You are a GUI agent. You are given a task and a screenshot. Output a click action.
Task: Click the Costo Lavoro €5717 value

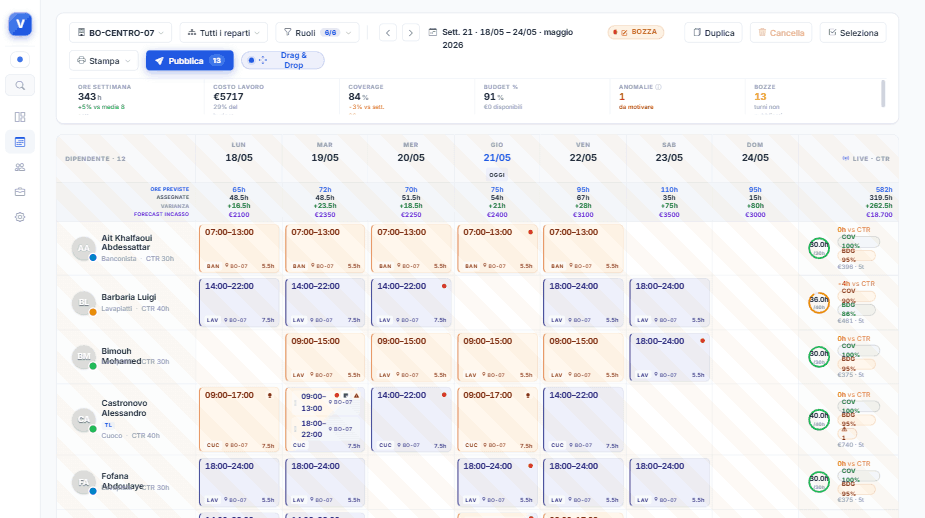(228, 97)
